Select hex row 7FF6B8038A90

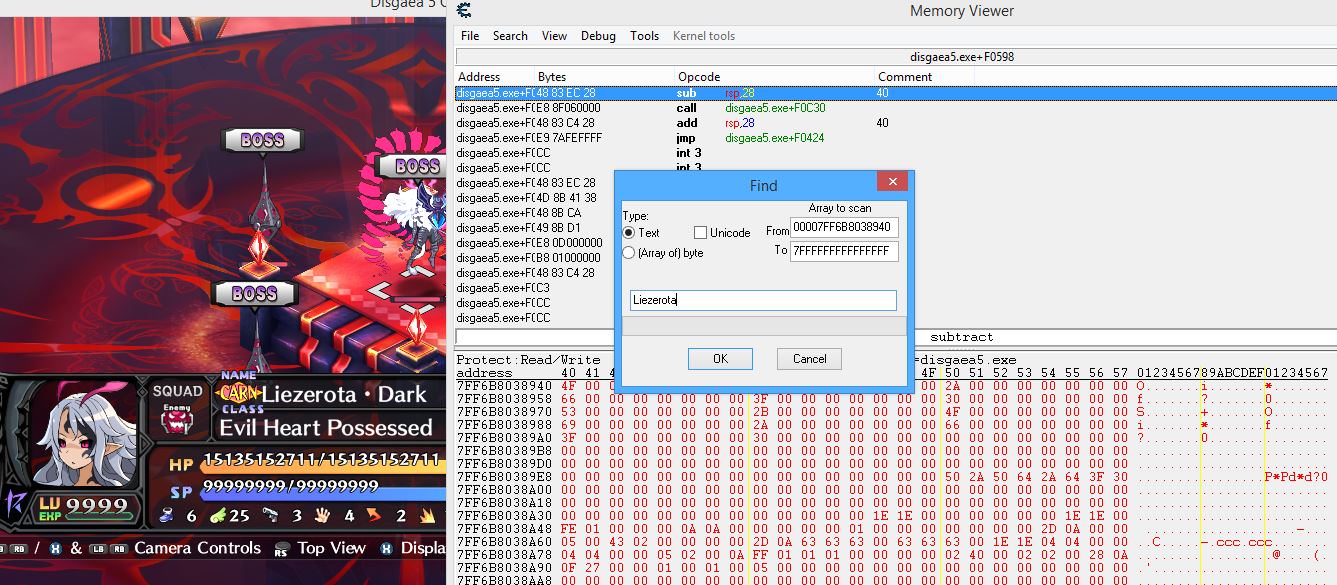[x=892, y=568]
